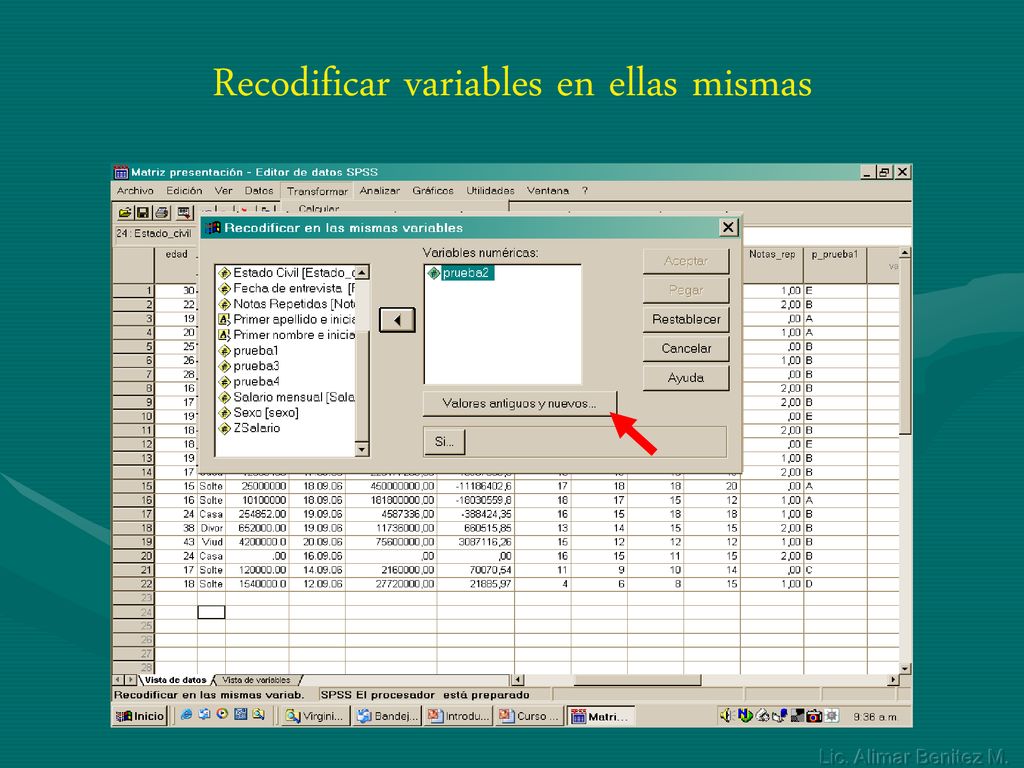This screenshot has height=768, width=1024.
Task: Open Virgini... taskbar window
Action: 315,716
